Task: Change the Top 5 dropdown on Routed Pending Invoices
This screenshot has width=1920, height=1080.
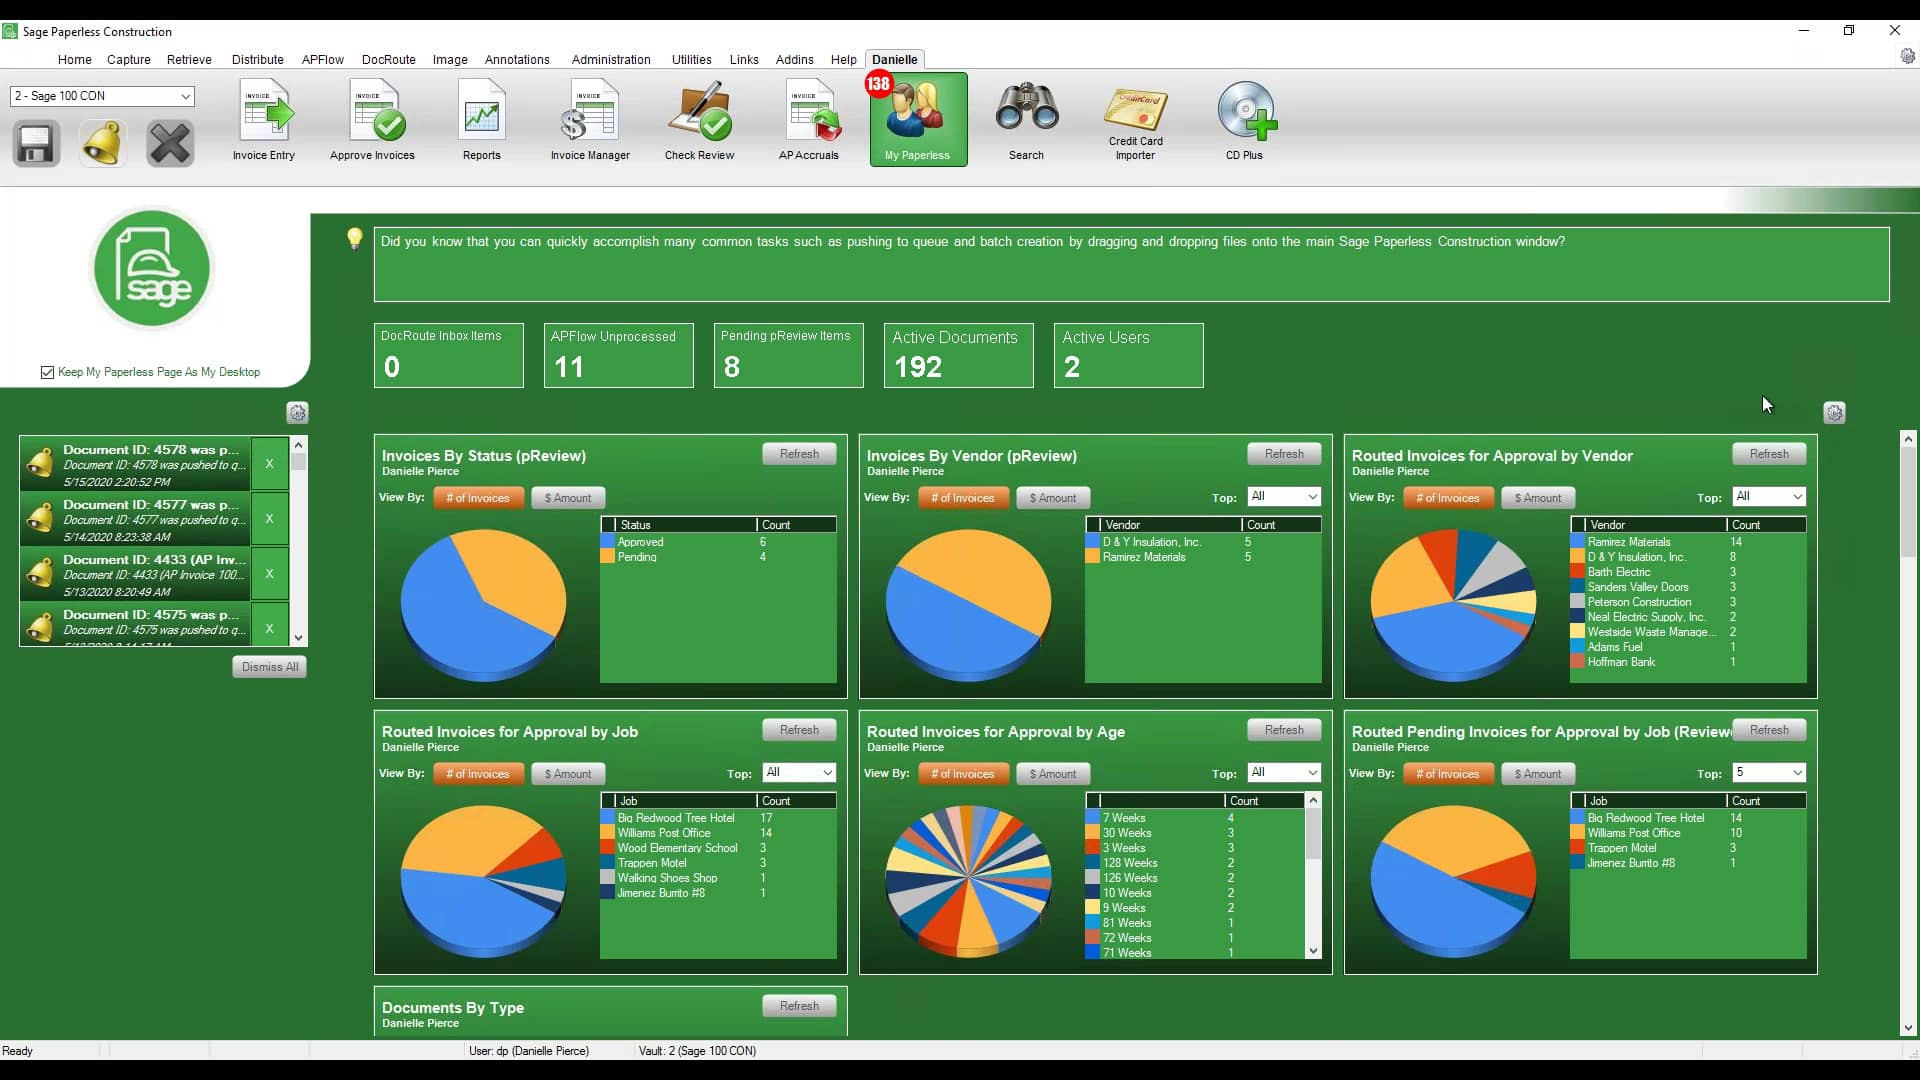Action: pos(1768,772)
